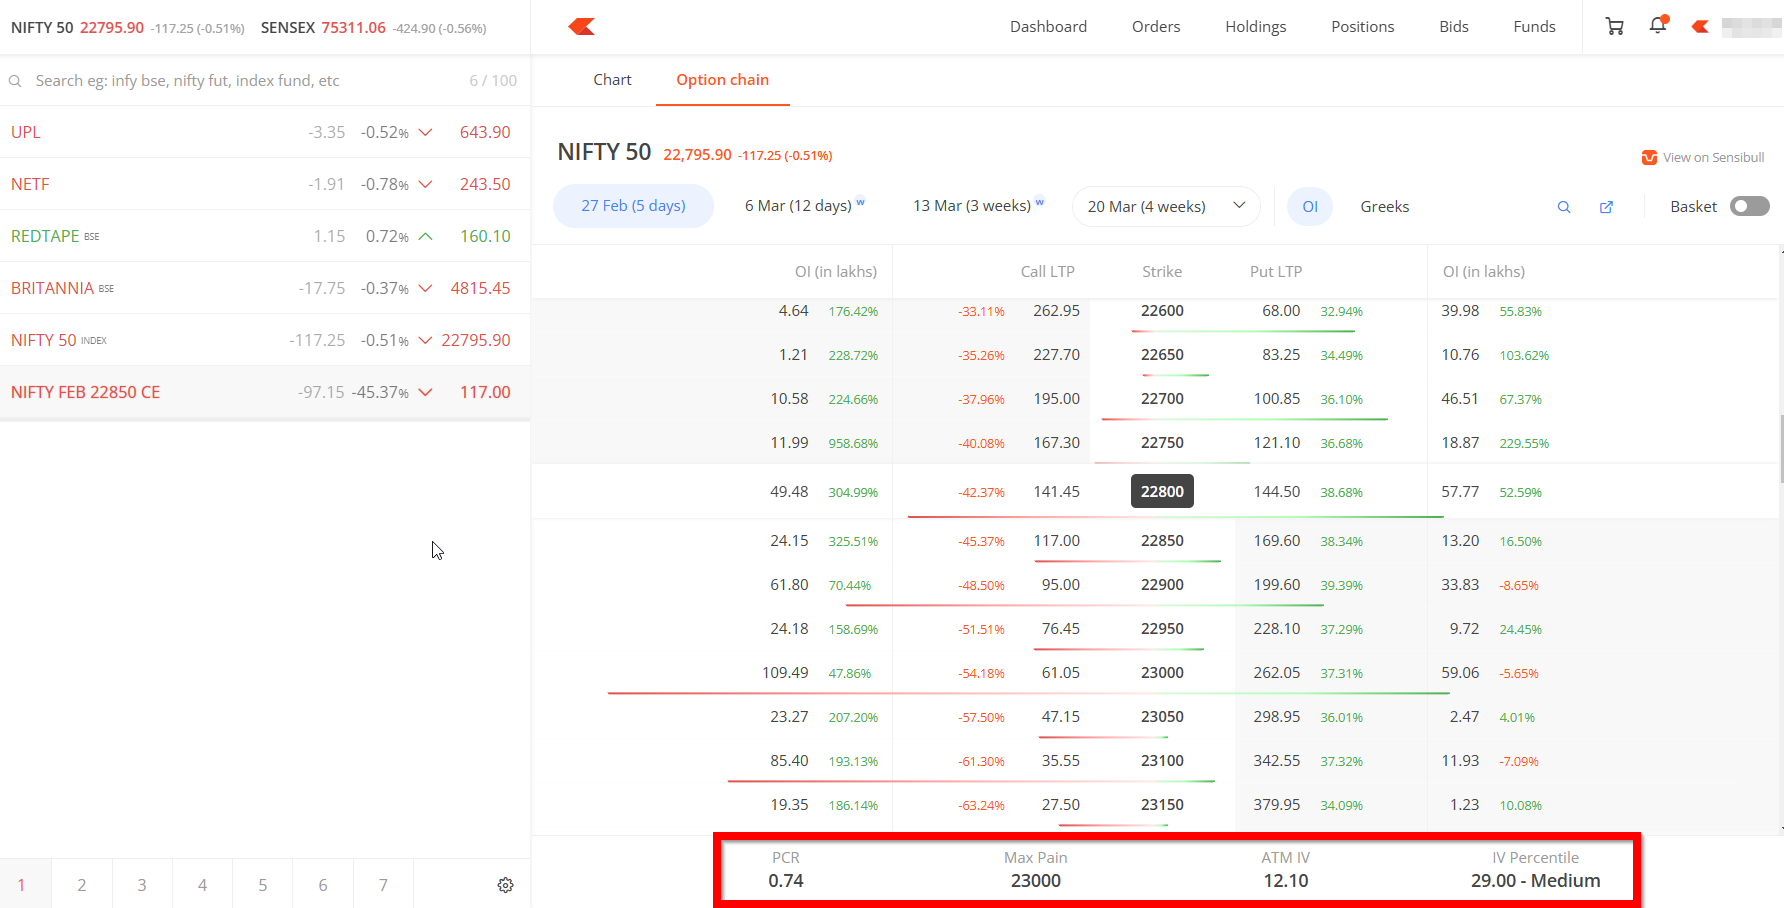
Task: Select the Option chain tab
Action: coord(722,80)
